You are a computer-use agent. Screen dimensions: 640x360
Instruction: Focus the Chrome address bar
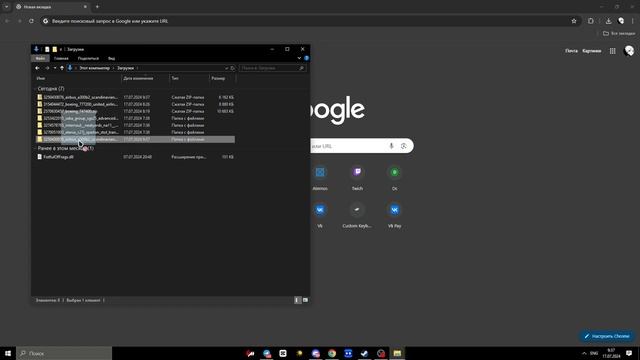[310, 21]
